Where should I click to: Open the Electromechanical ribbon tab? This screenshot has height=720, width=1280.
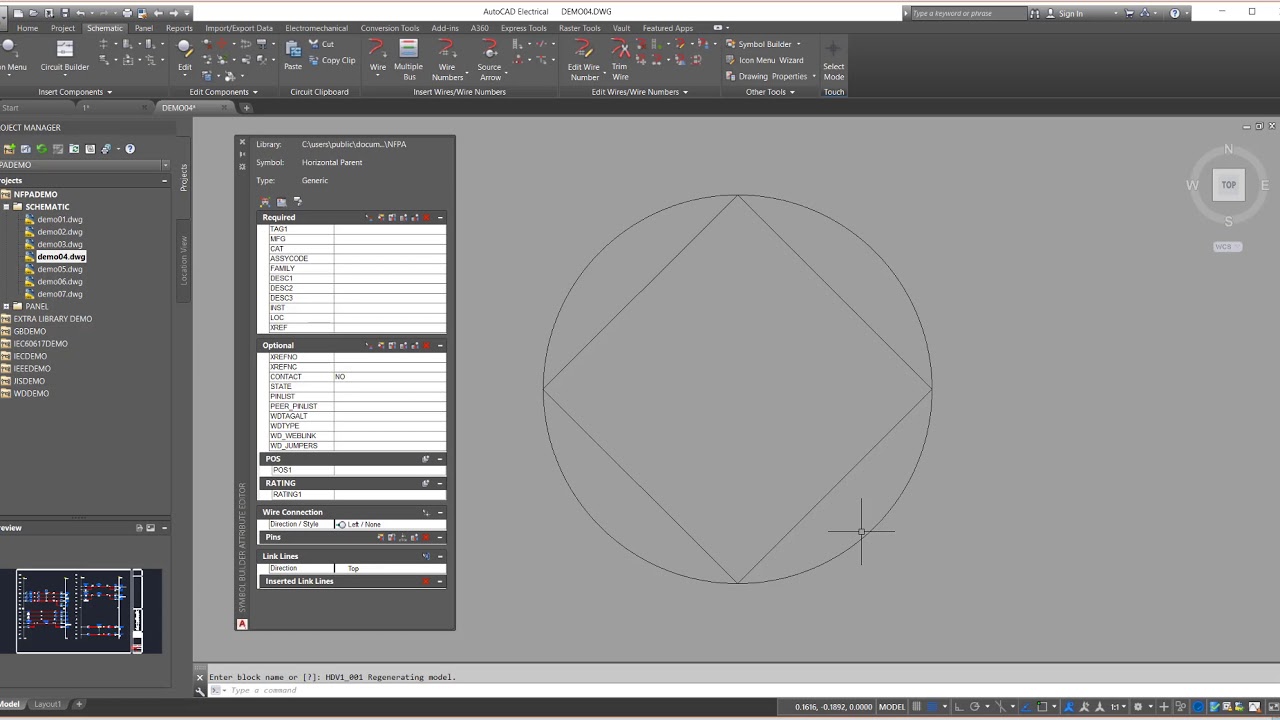point(317,28)
